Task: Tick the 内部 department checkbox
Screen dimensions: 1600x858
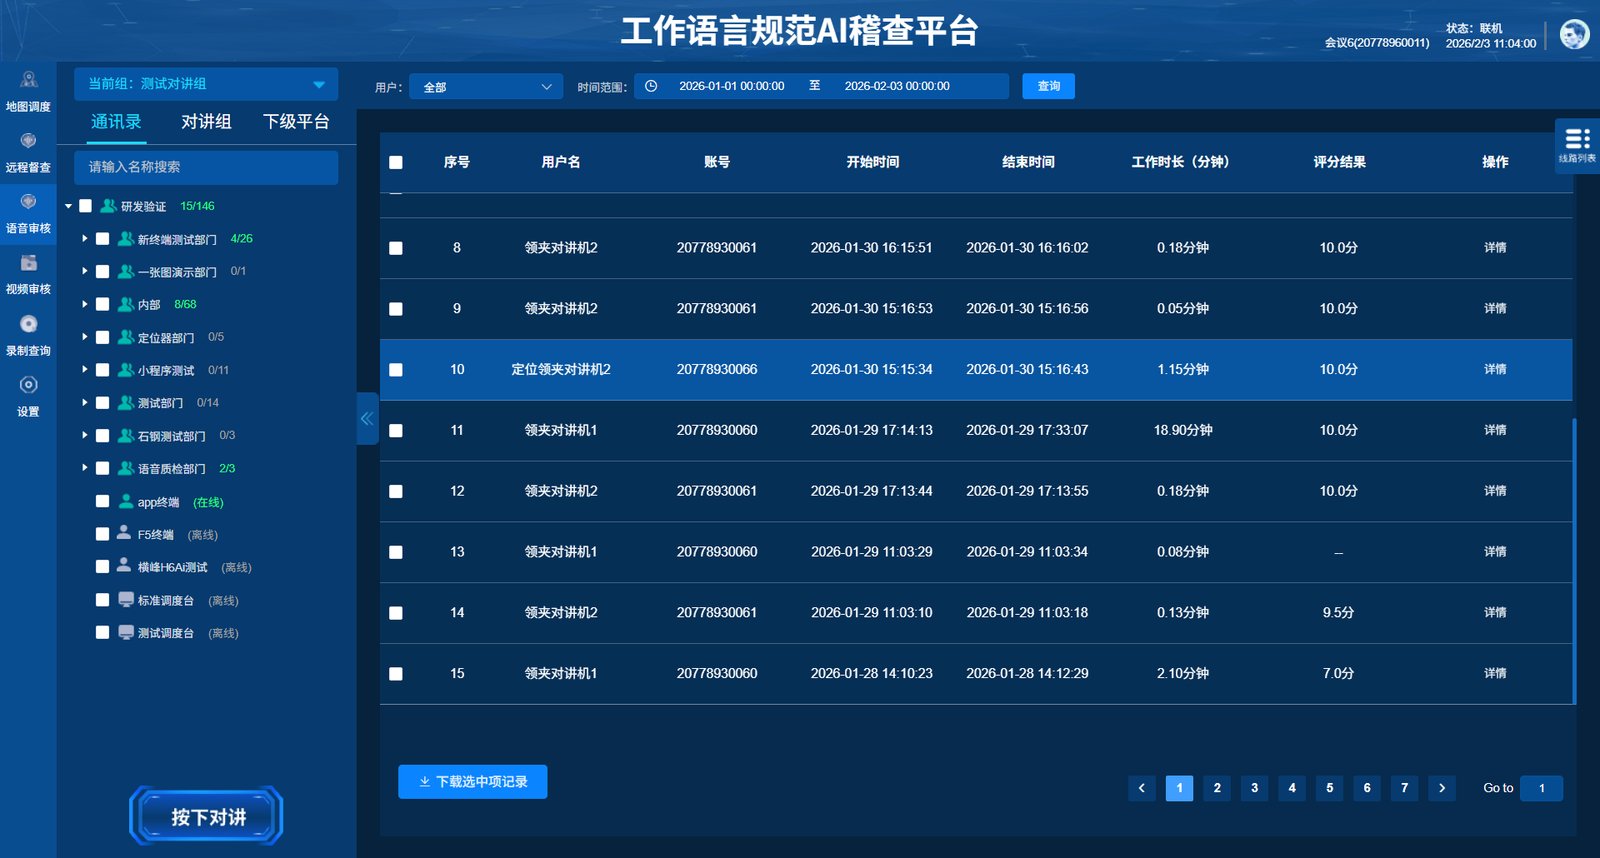Action: tap(102, 304)
